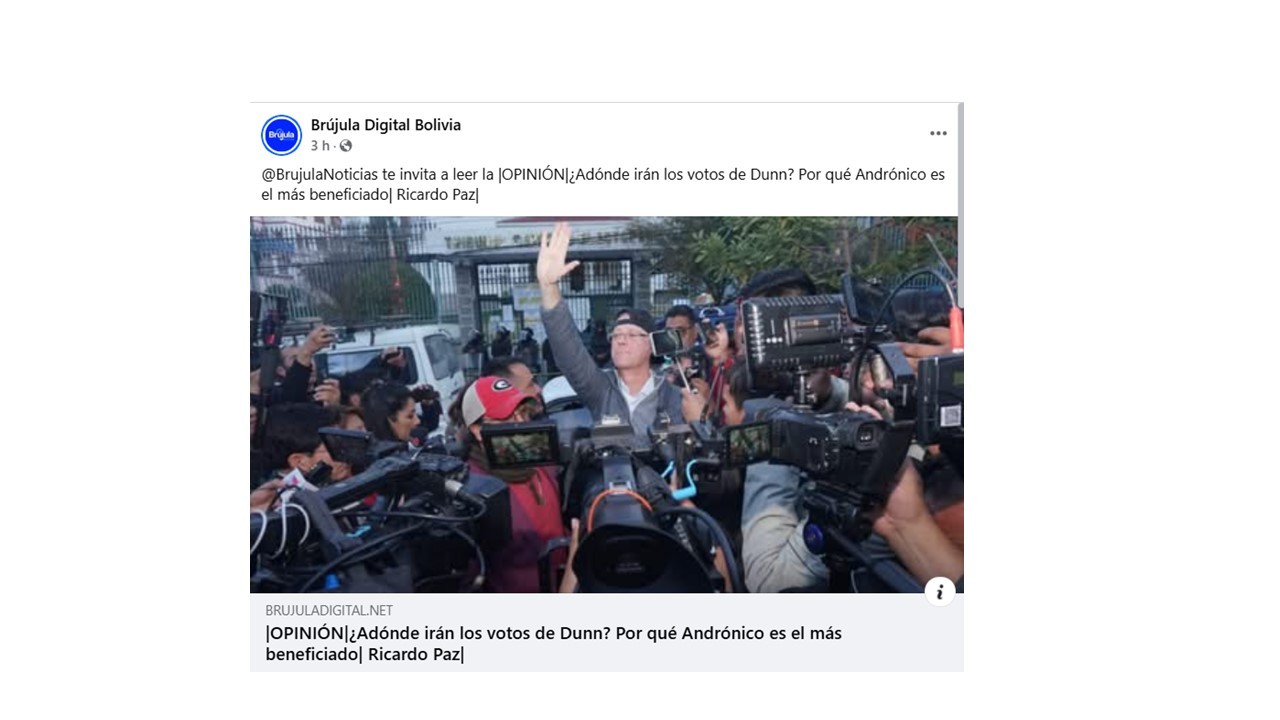Click the vertical scrollbar beside the post
Image resolution: width=1280 pixels, height=720 pixels.
click(960, 160)
